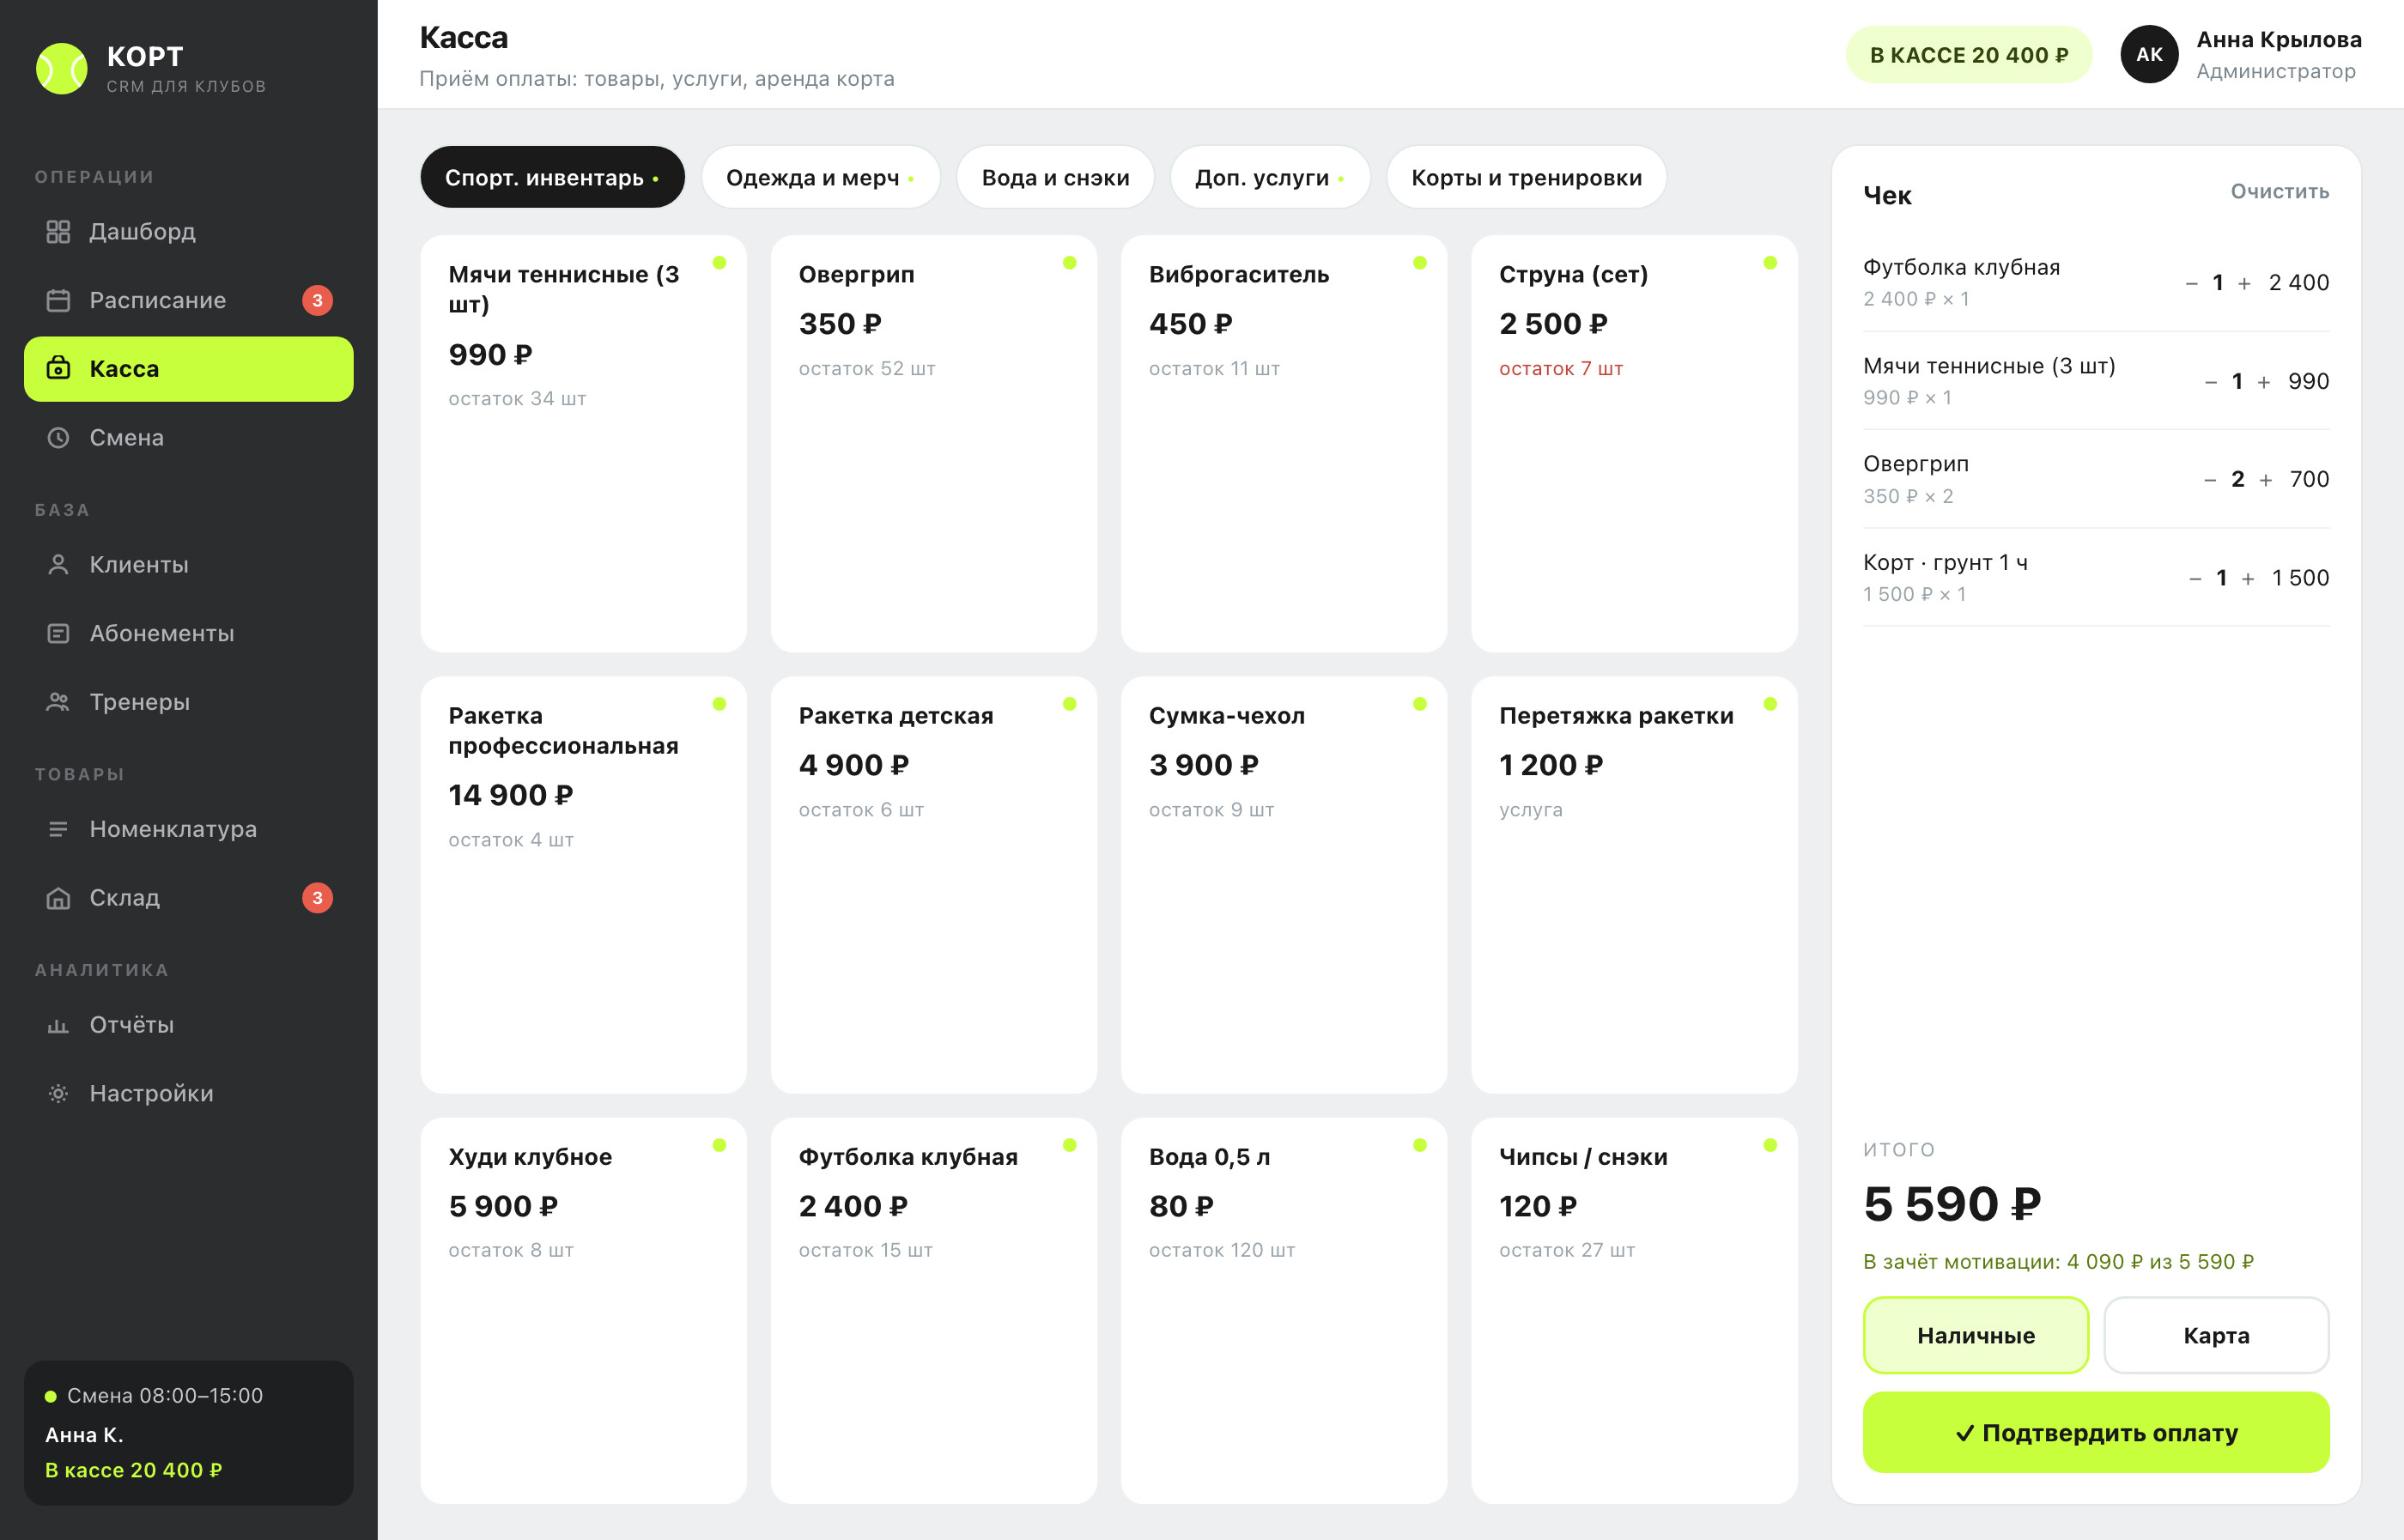Click the Настройки gear icon
Viewport: 2404px width, 1540px height.
58,1094
